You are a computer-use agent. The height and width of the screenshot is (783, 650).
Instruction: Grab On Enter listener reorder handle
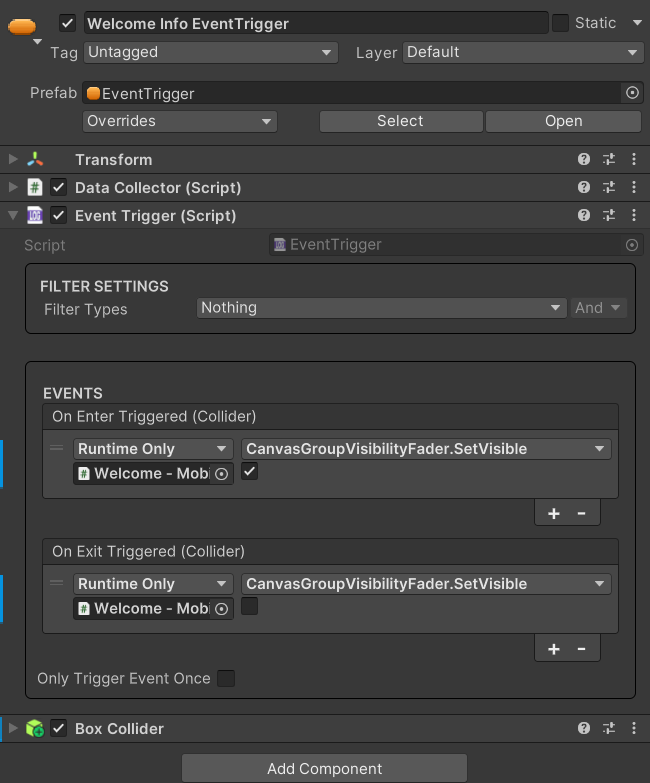click(56, 448)
